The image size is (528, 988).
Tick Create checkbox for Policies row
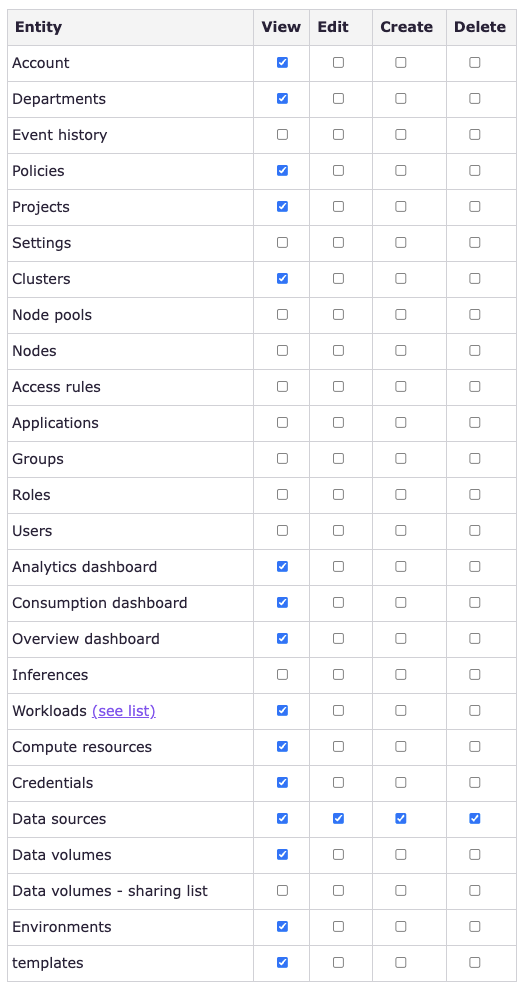click(401, 170)
